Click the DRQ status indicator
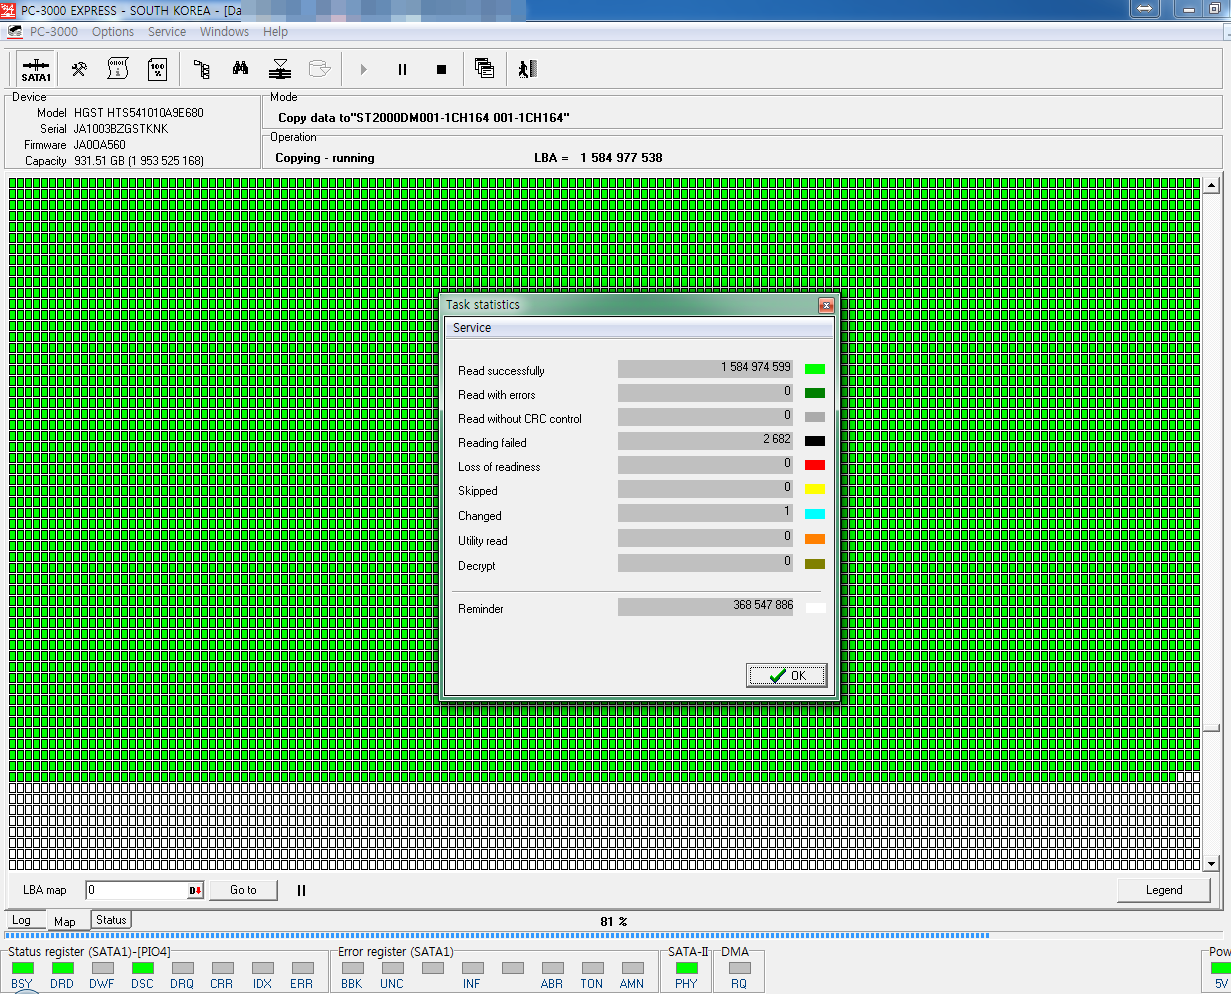This screenshot has width=1231, height=994. pos(182,968)
